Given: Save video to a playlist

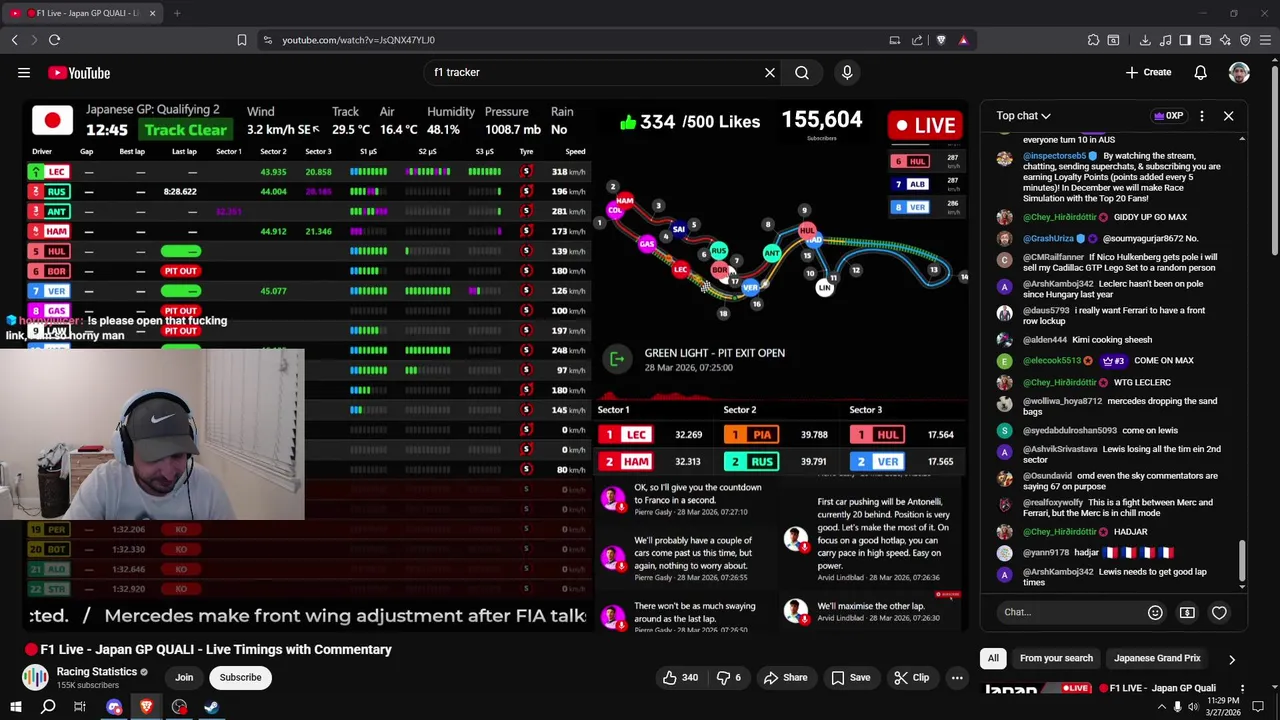Looking at the screenshot, I should pyautogui.click(x=850, y=677).
